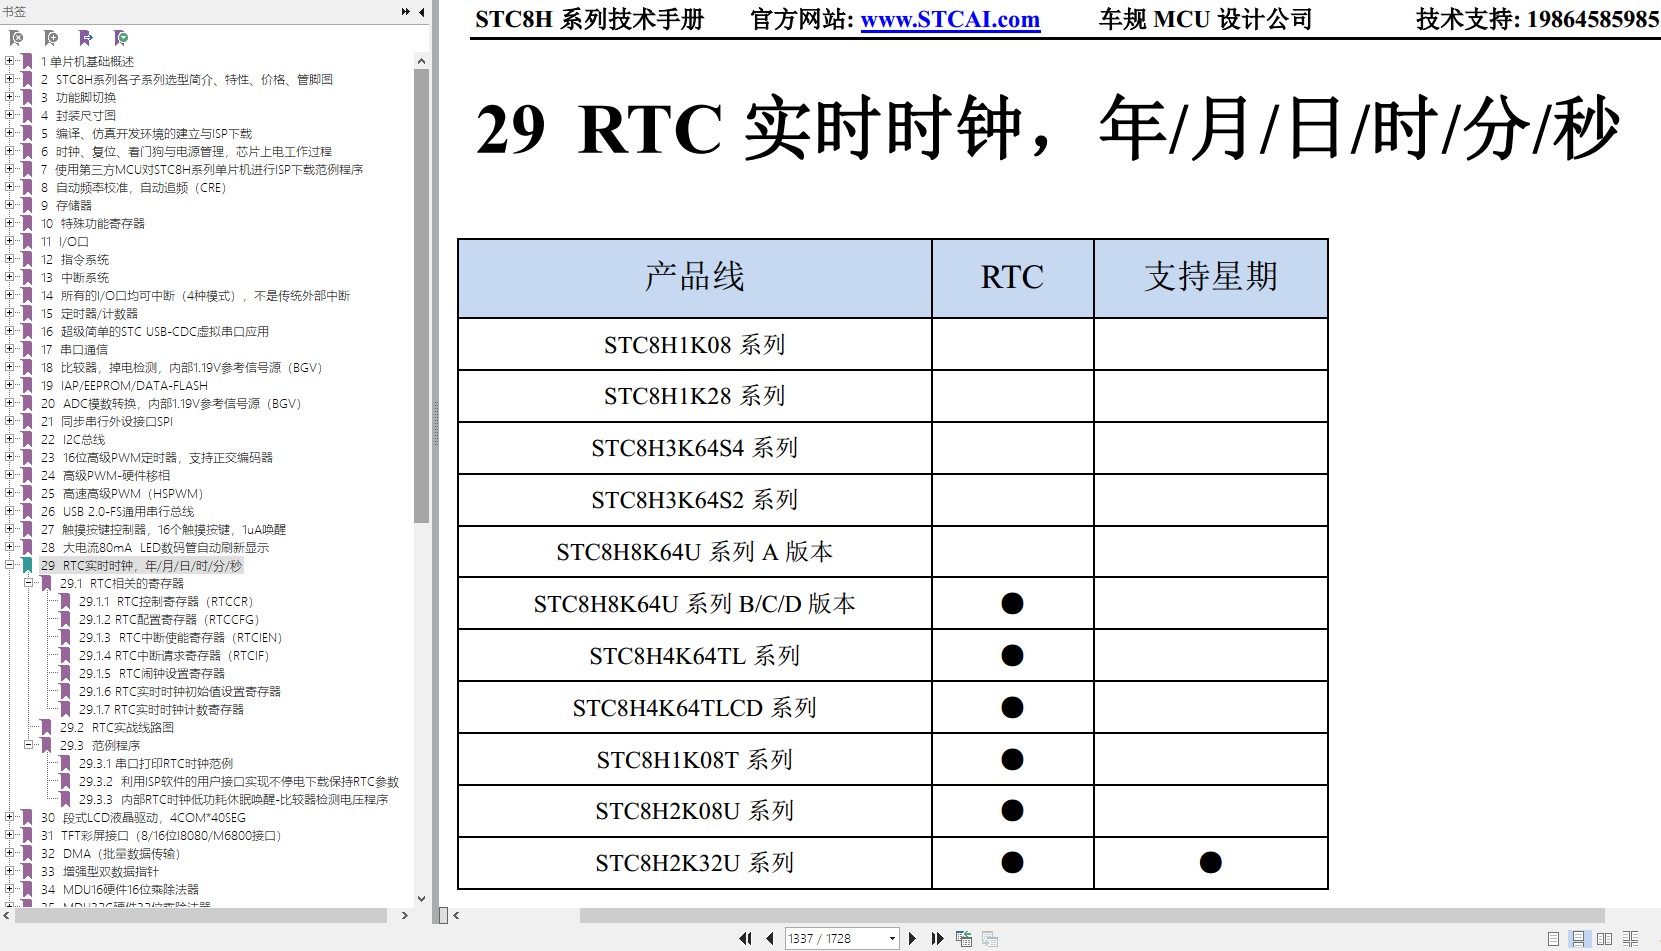Image resolution: width=1661 pixels, height=951 pixels.
Task: Click the 产品线 column header
Action: [695, 278]
